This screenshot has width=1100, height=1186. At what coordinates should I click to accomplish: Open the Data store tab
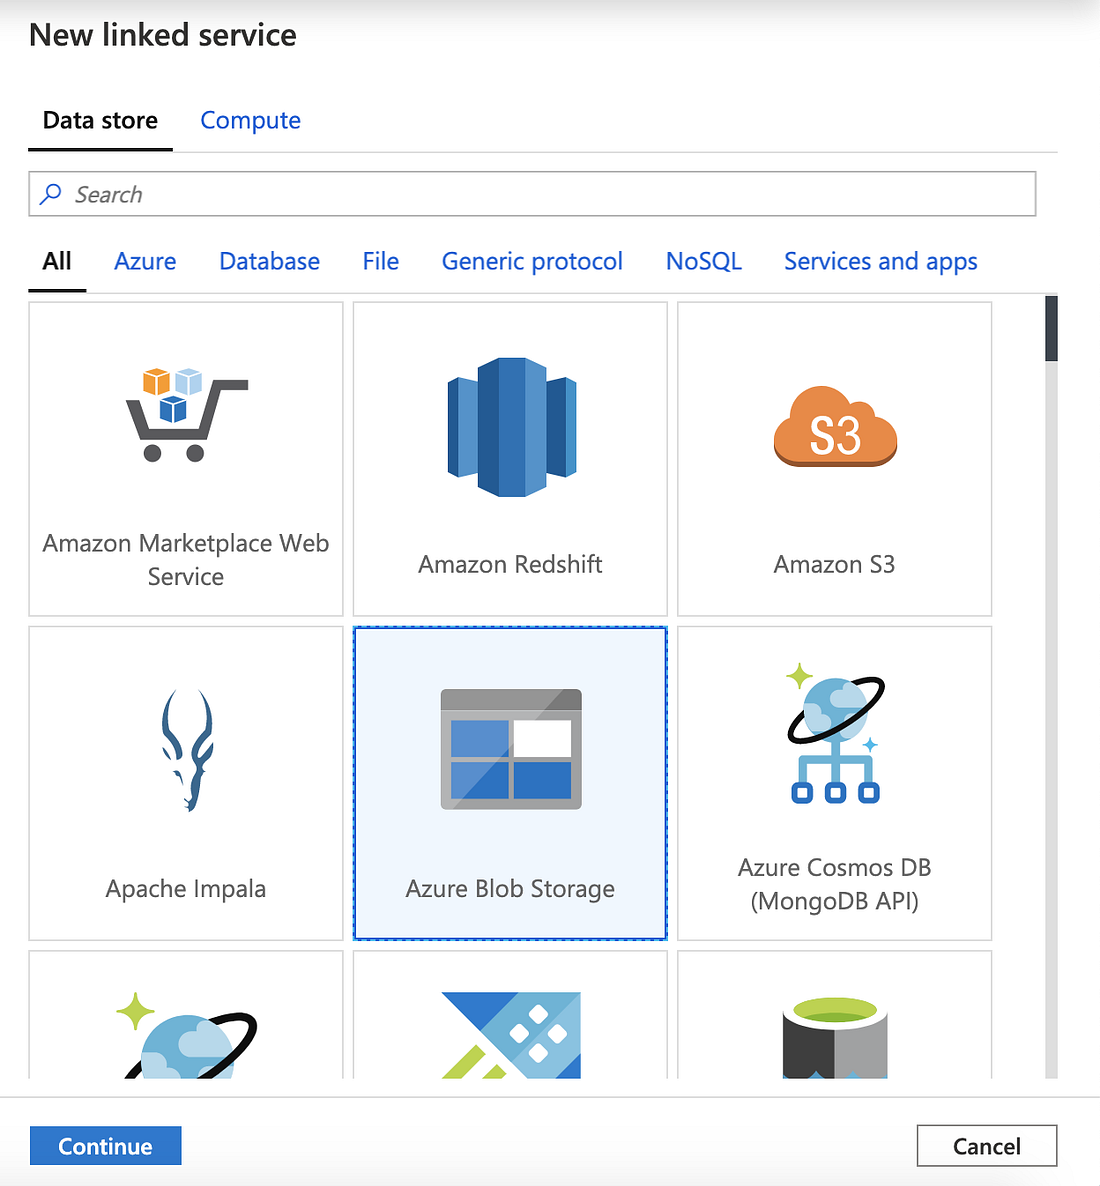[x=100, y=120]
